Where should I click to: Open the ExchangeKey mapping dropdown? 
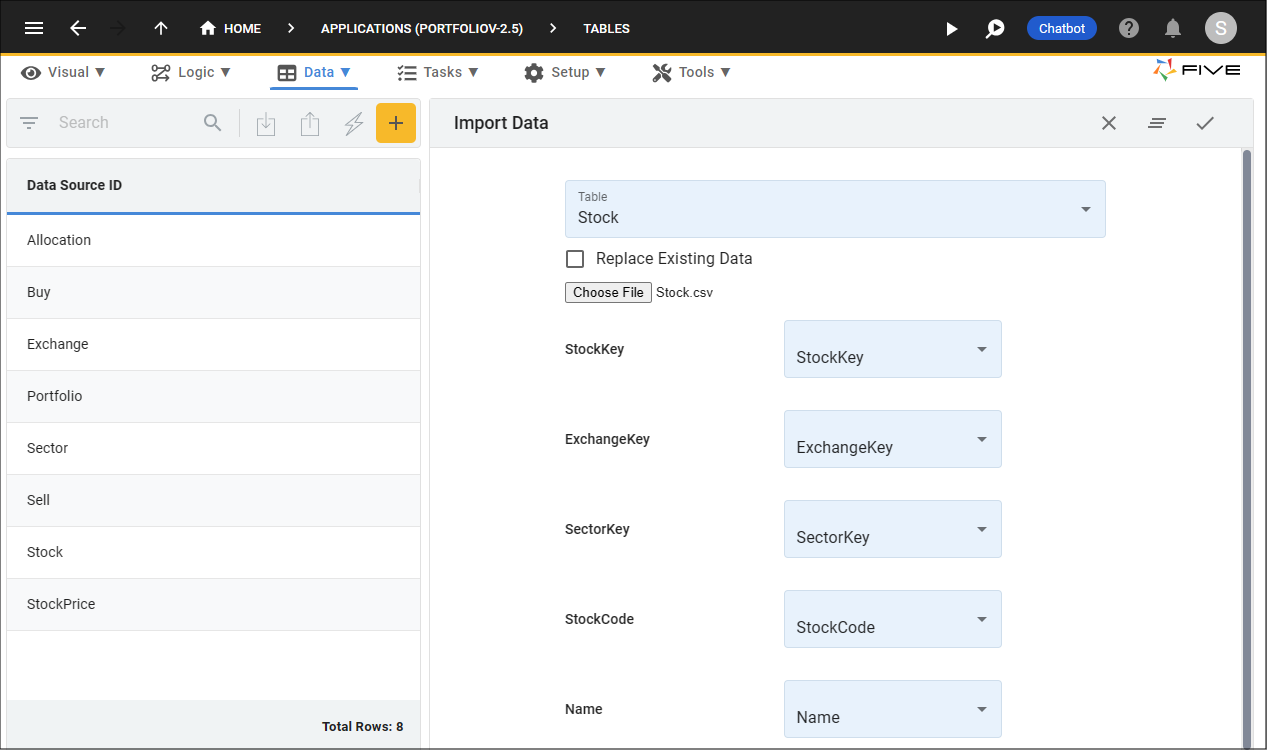pyautogui.click(x=893, y=439)
